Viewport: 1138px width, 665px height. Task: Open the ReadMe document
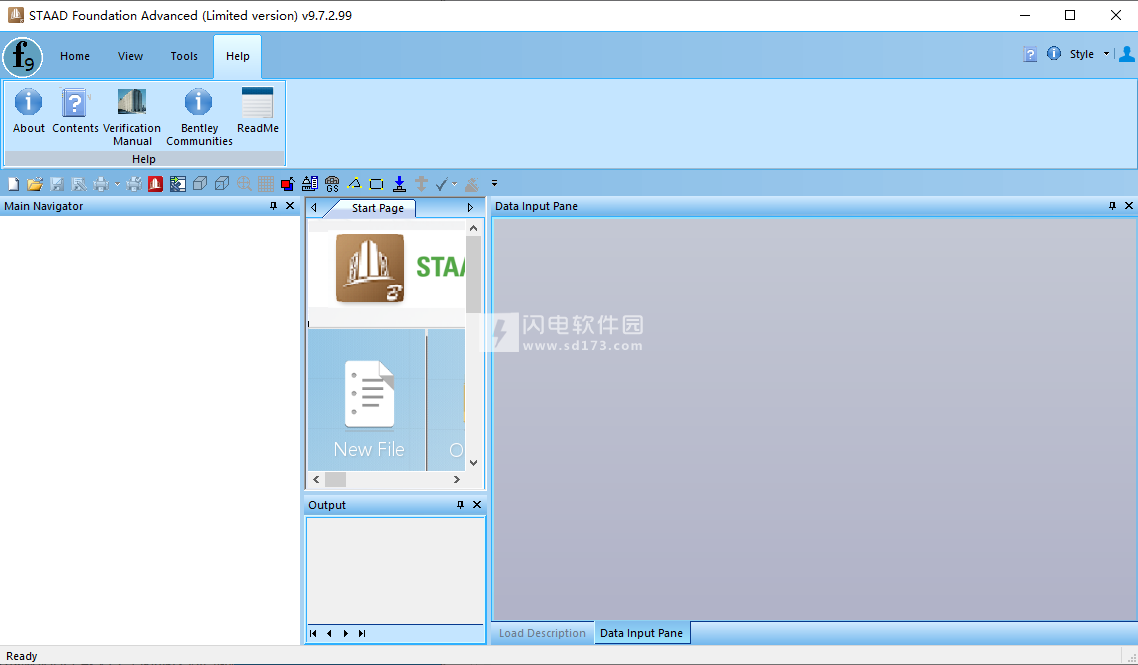pos(258,110)
